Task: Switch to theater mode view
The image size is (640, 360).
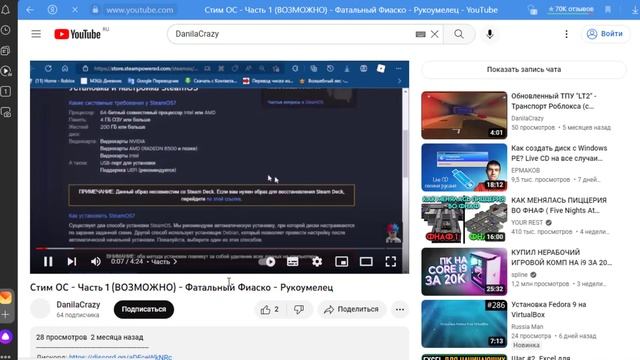Action: point(366,262)
